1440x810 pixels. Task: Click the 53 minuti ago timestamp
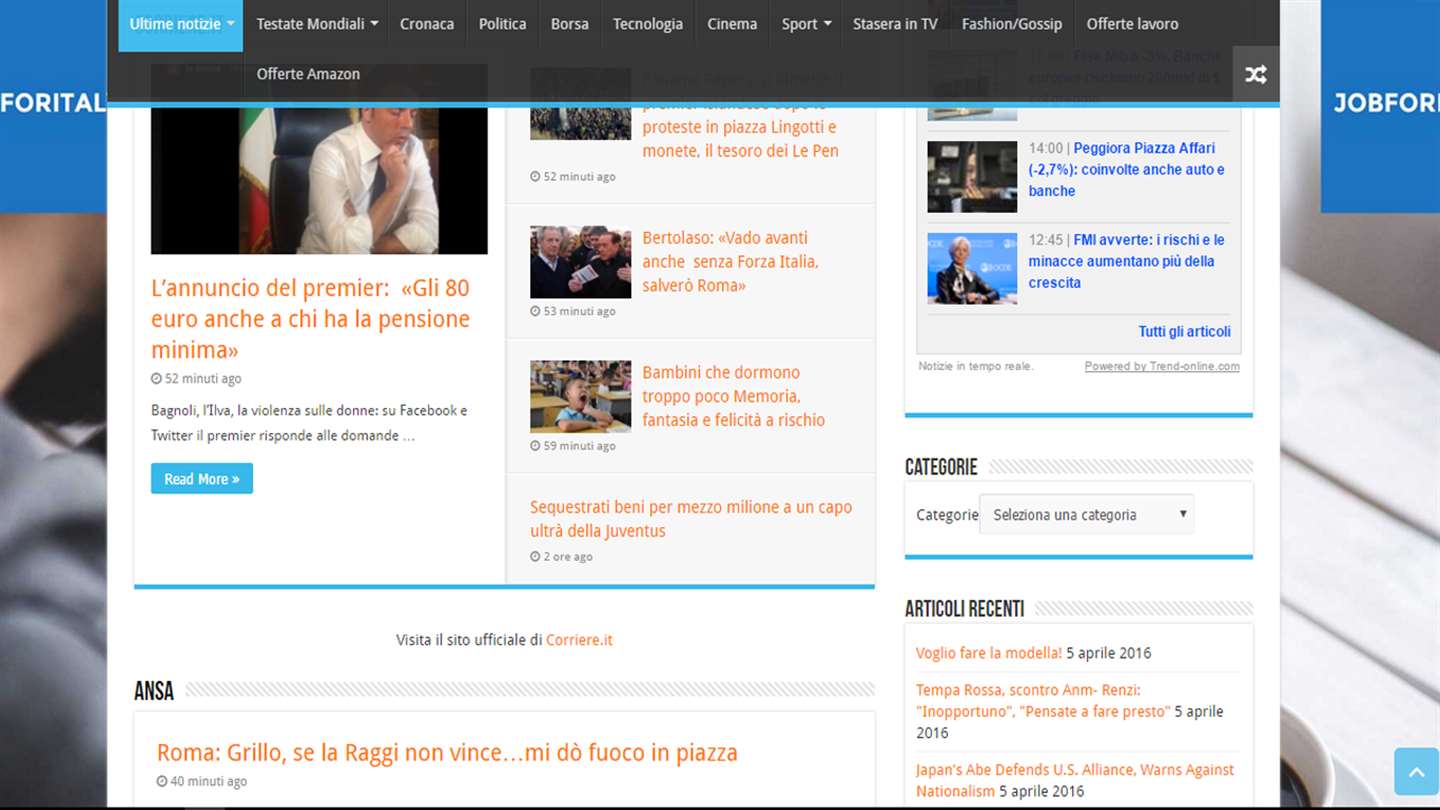click(x=573, y=311)
